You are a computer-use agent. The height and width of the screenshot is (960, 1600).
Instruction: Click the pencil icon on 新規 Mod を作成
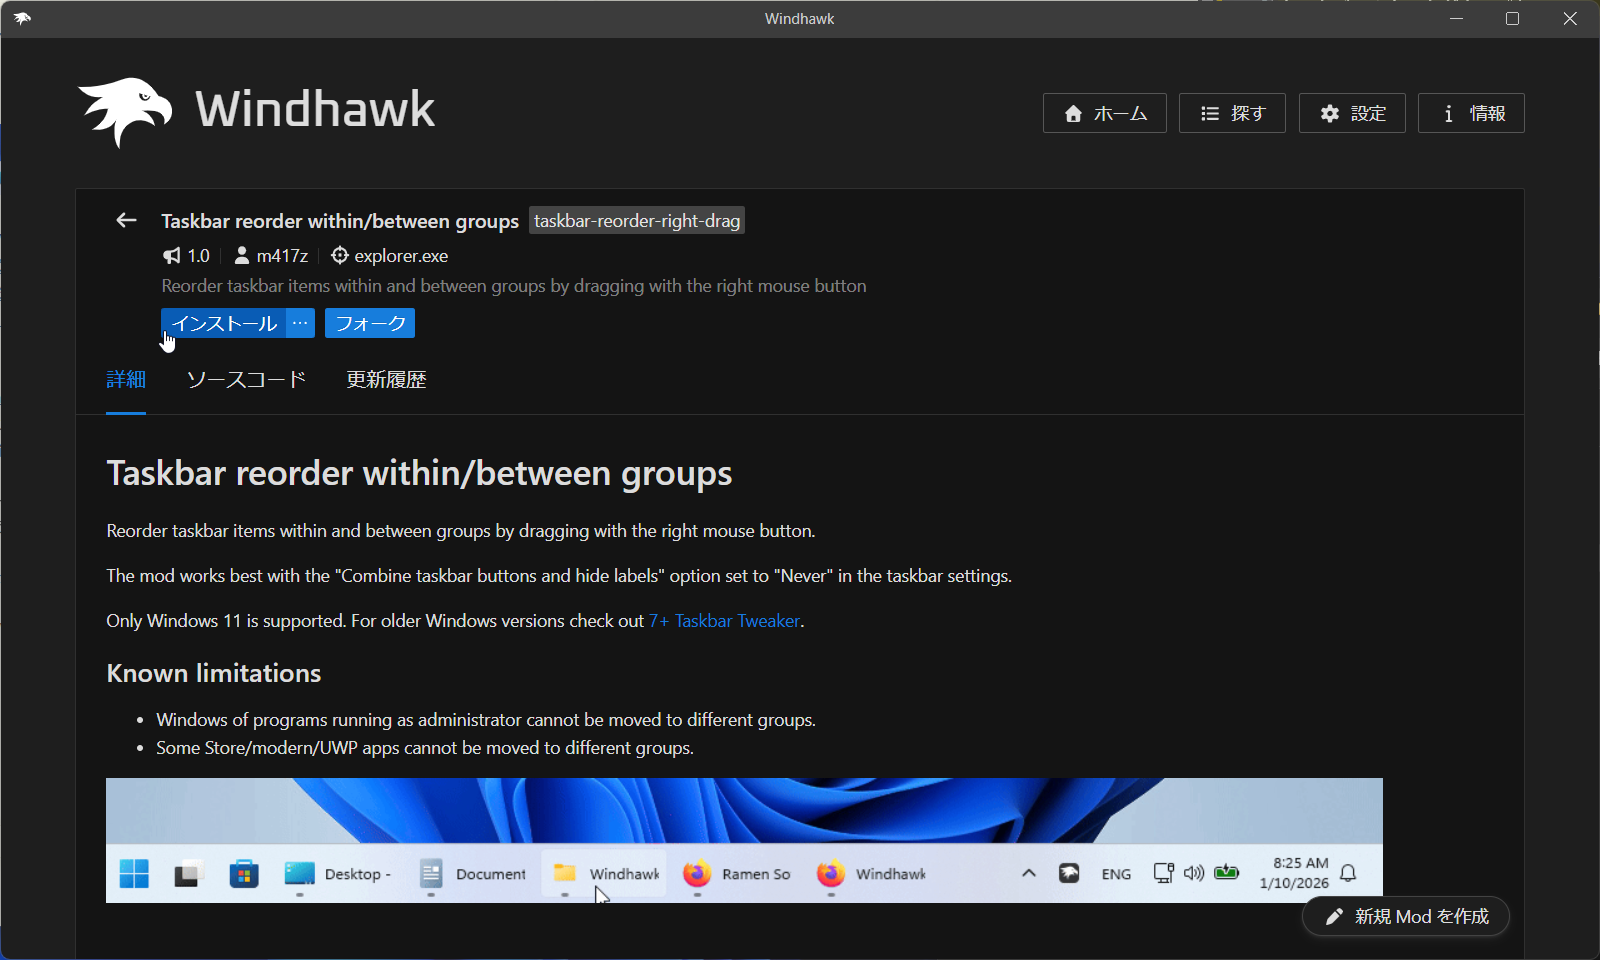(1334, 916)
